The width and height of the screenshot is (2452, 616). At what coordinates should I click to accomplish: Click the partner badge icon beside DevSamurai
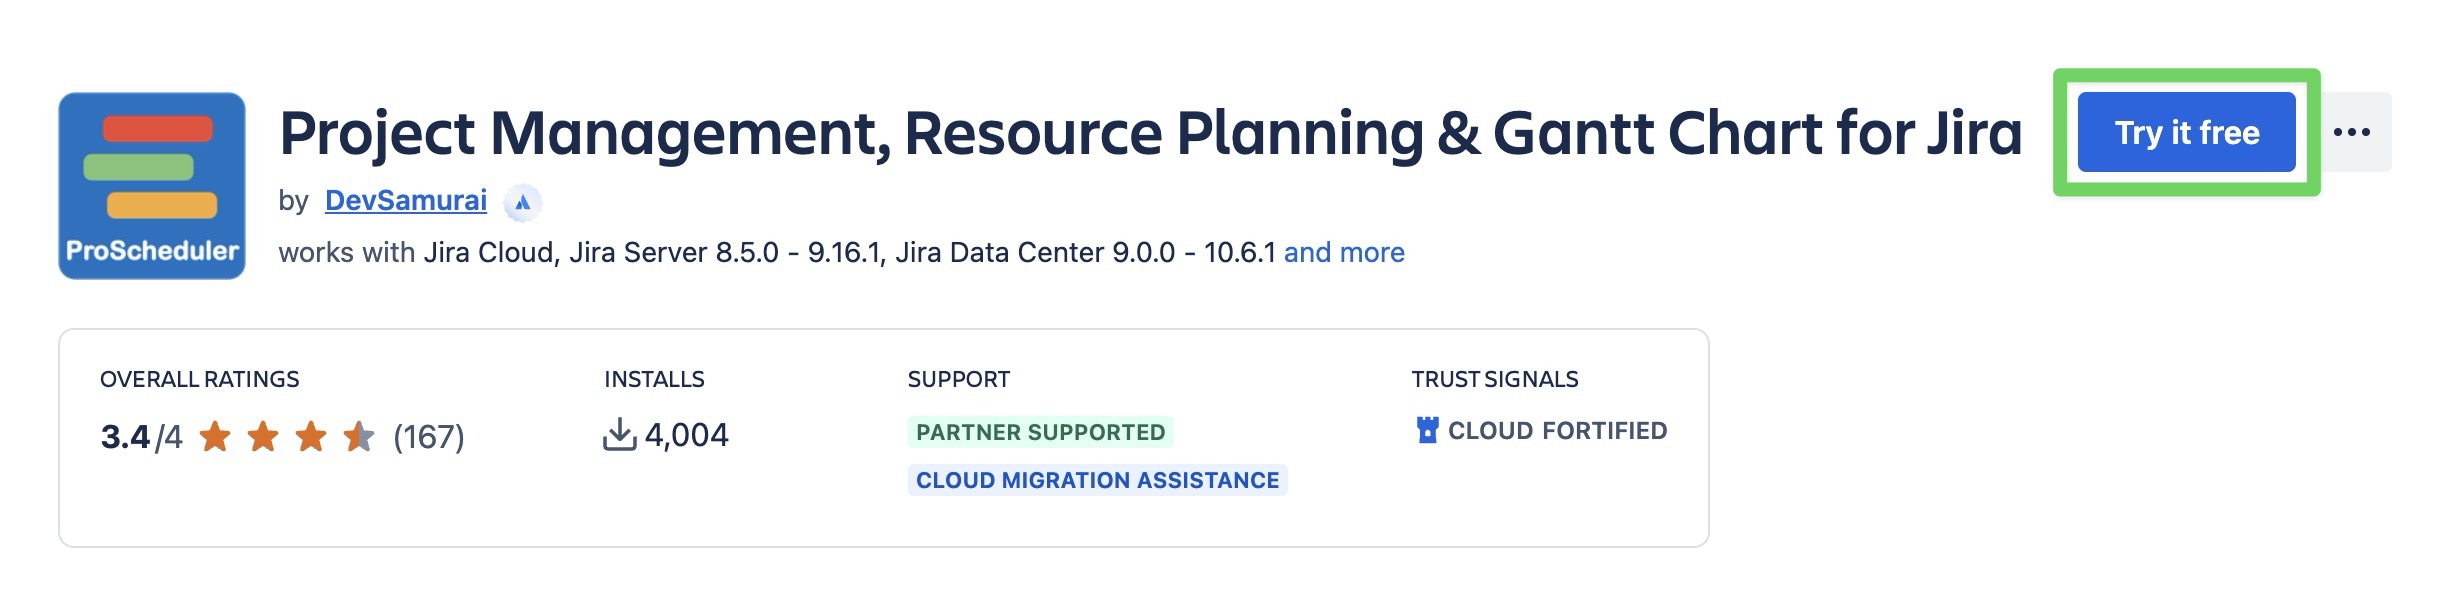(522, 203)
